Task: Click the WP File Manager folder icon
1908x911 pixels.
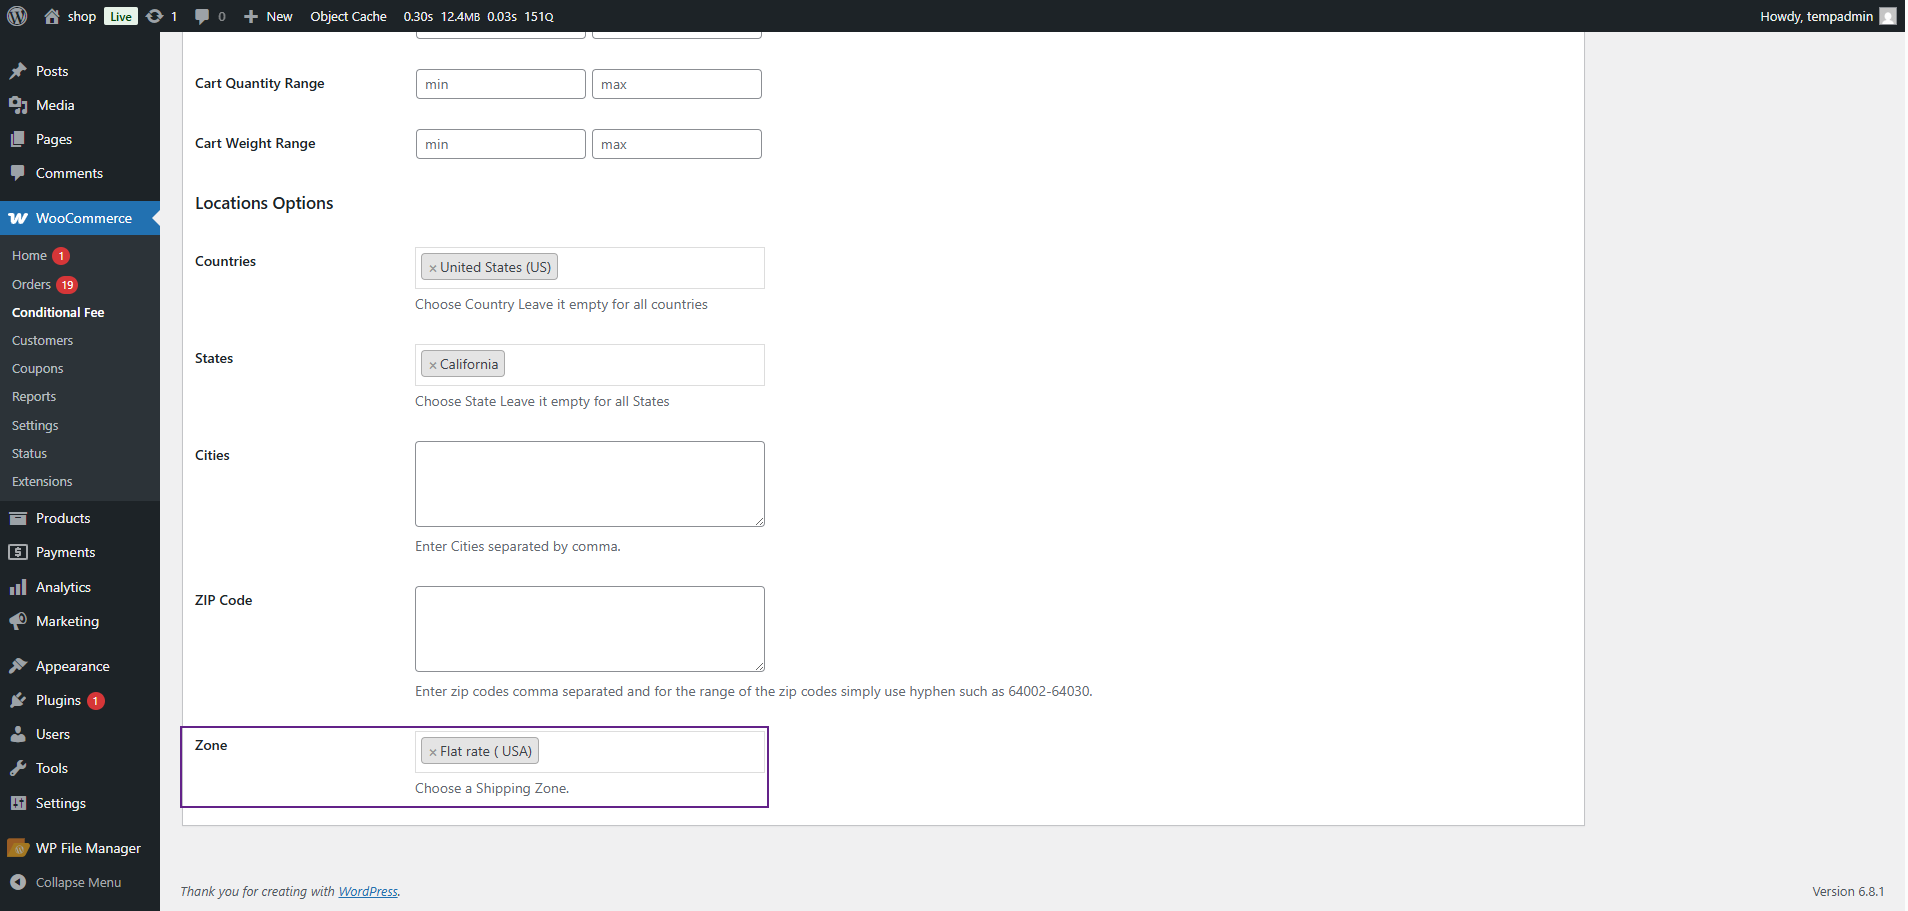Action: (18, 848)
